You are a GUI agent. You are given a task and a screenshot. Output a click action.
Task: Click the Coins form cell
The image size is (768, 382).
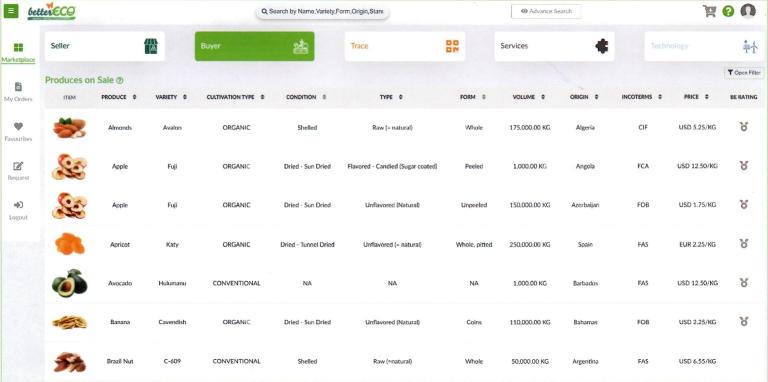tap(474, 322)
